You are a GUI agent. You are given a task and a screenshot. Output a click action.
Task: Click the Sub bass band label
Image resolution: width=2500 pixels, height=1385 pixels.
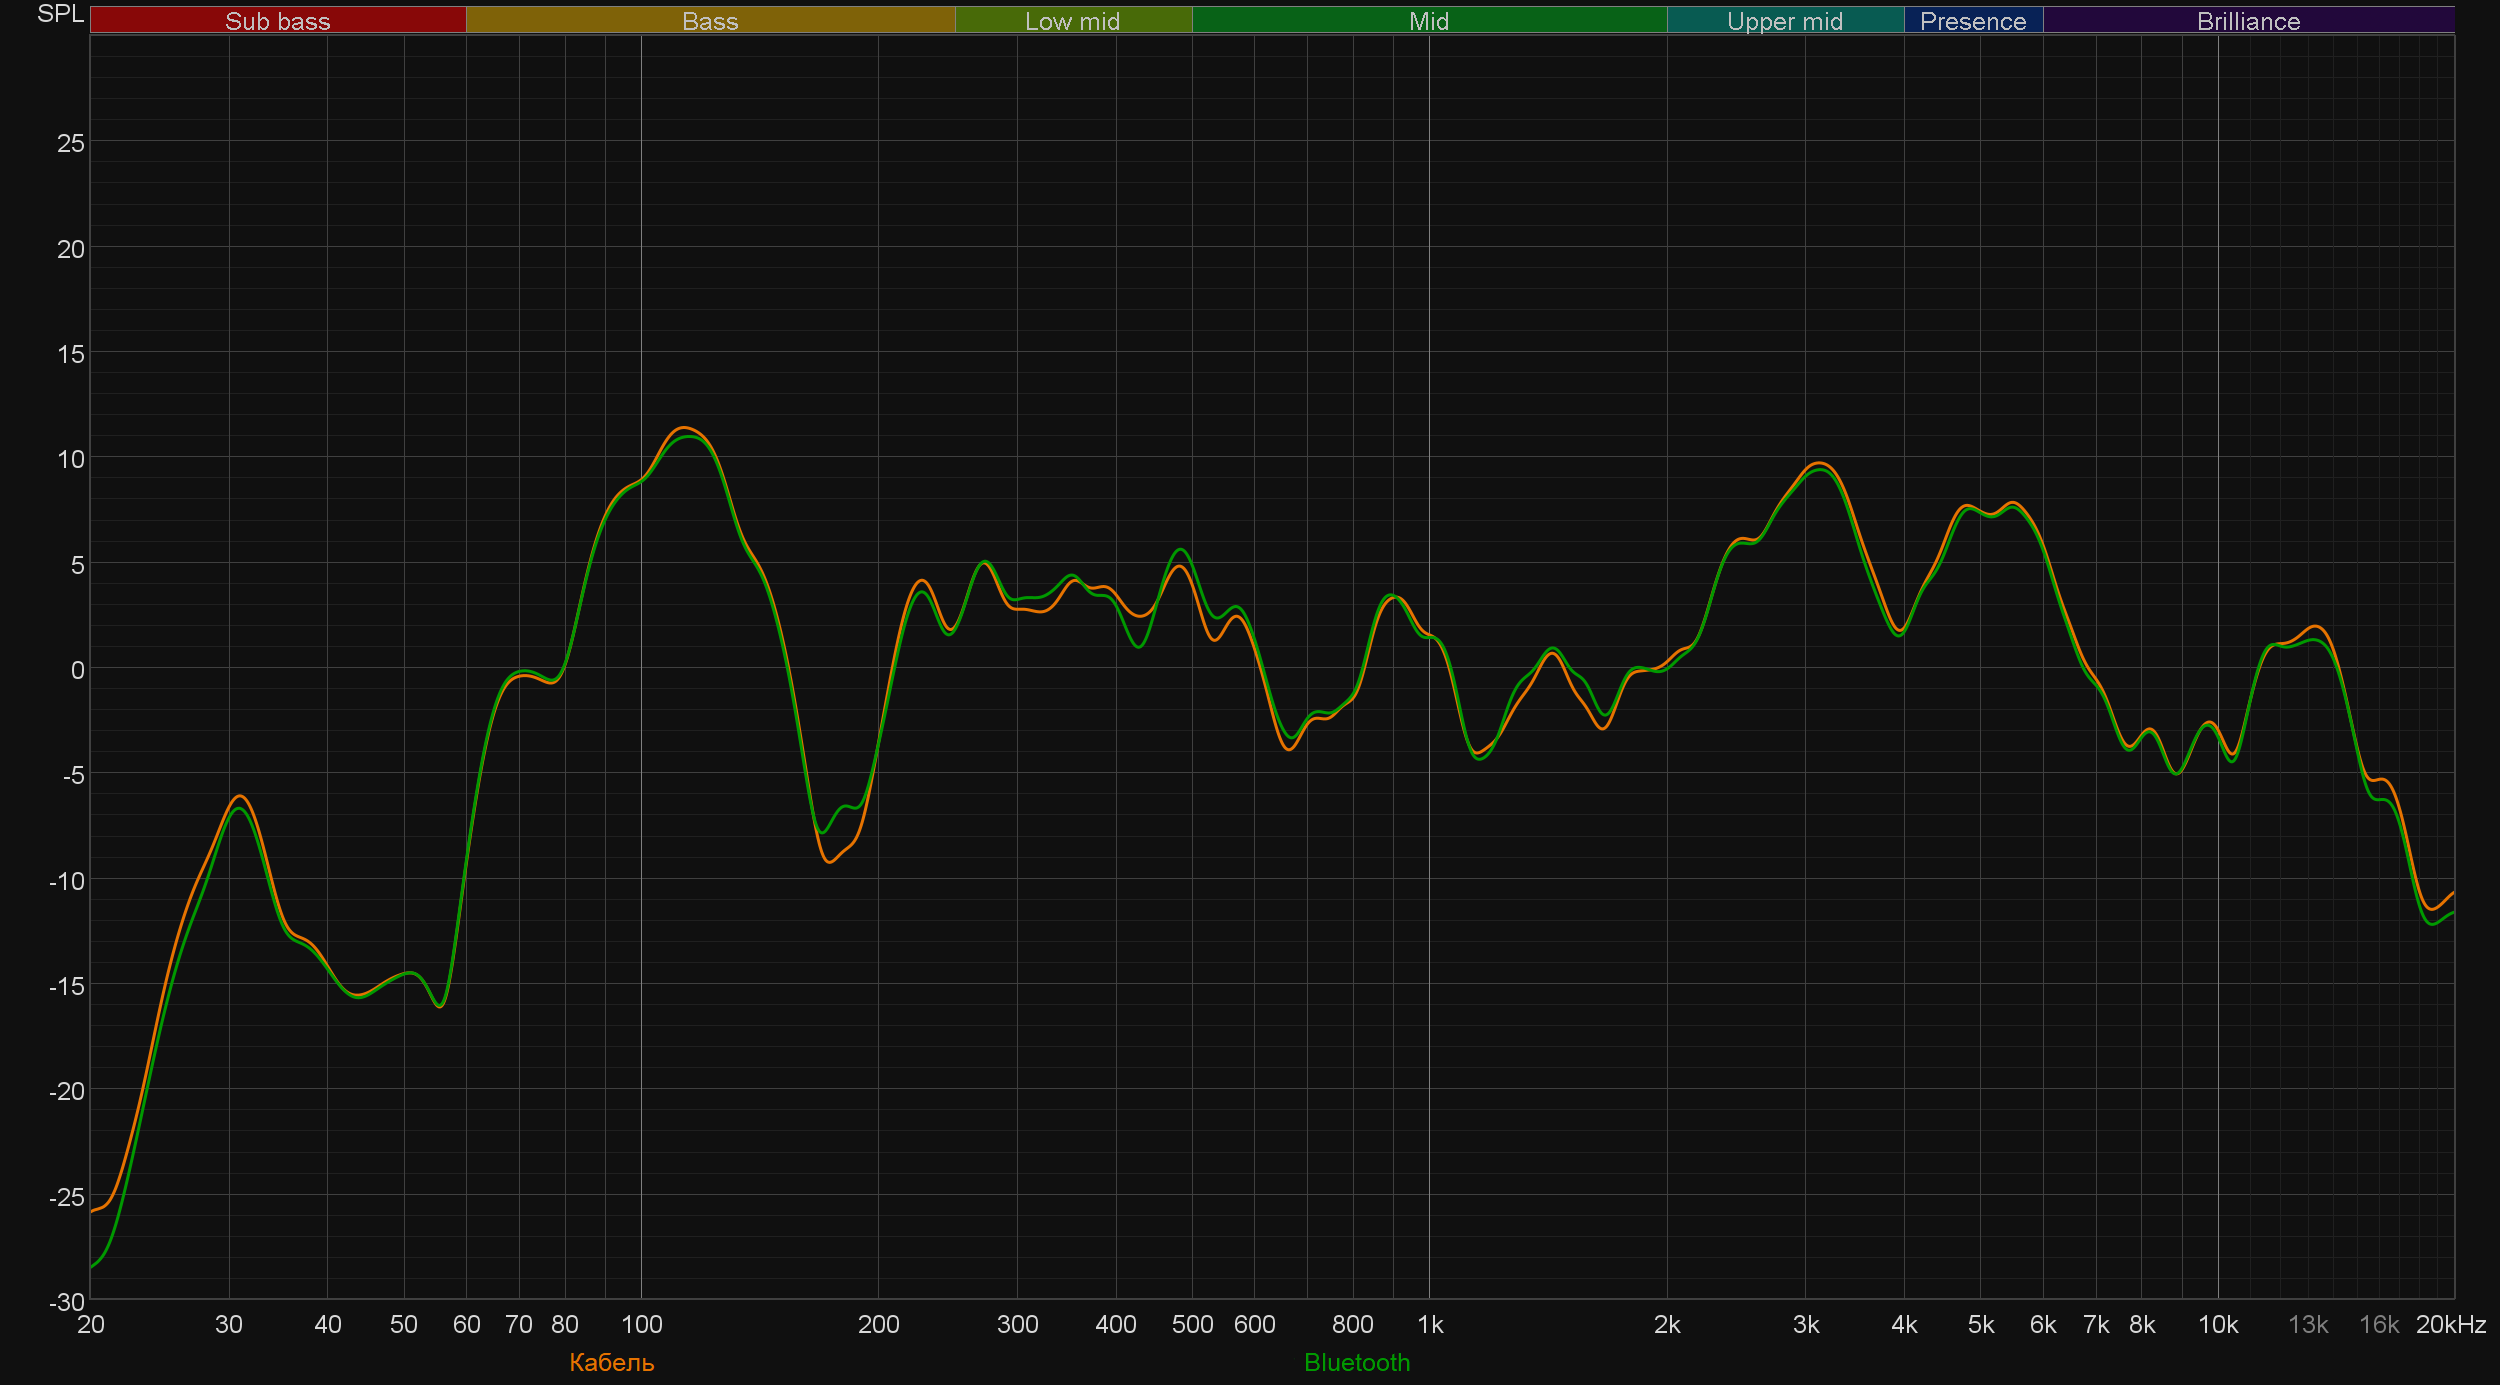277,21
